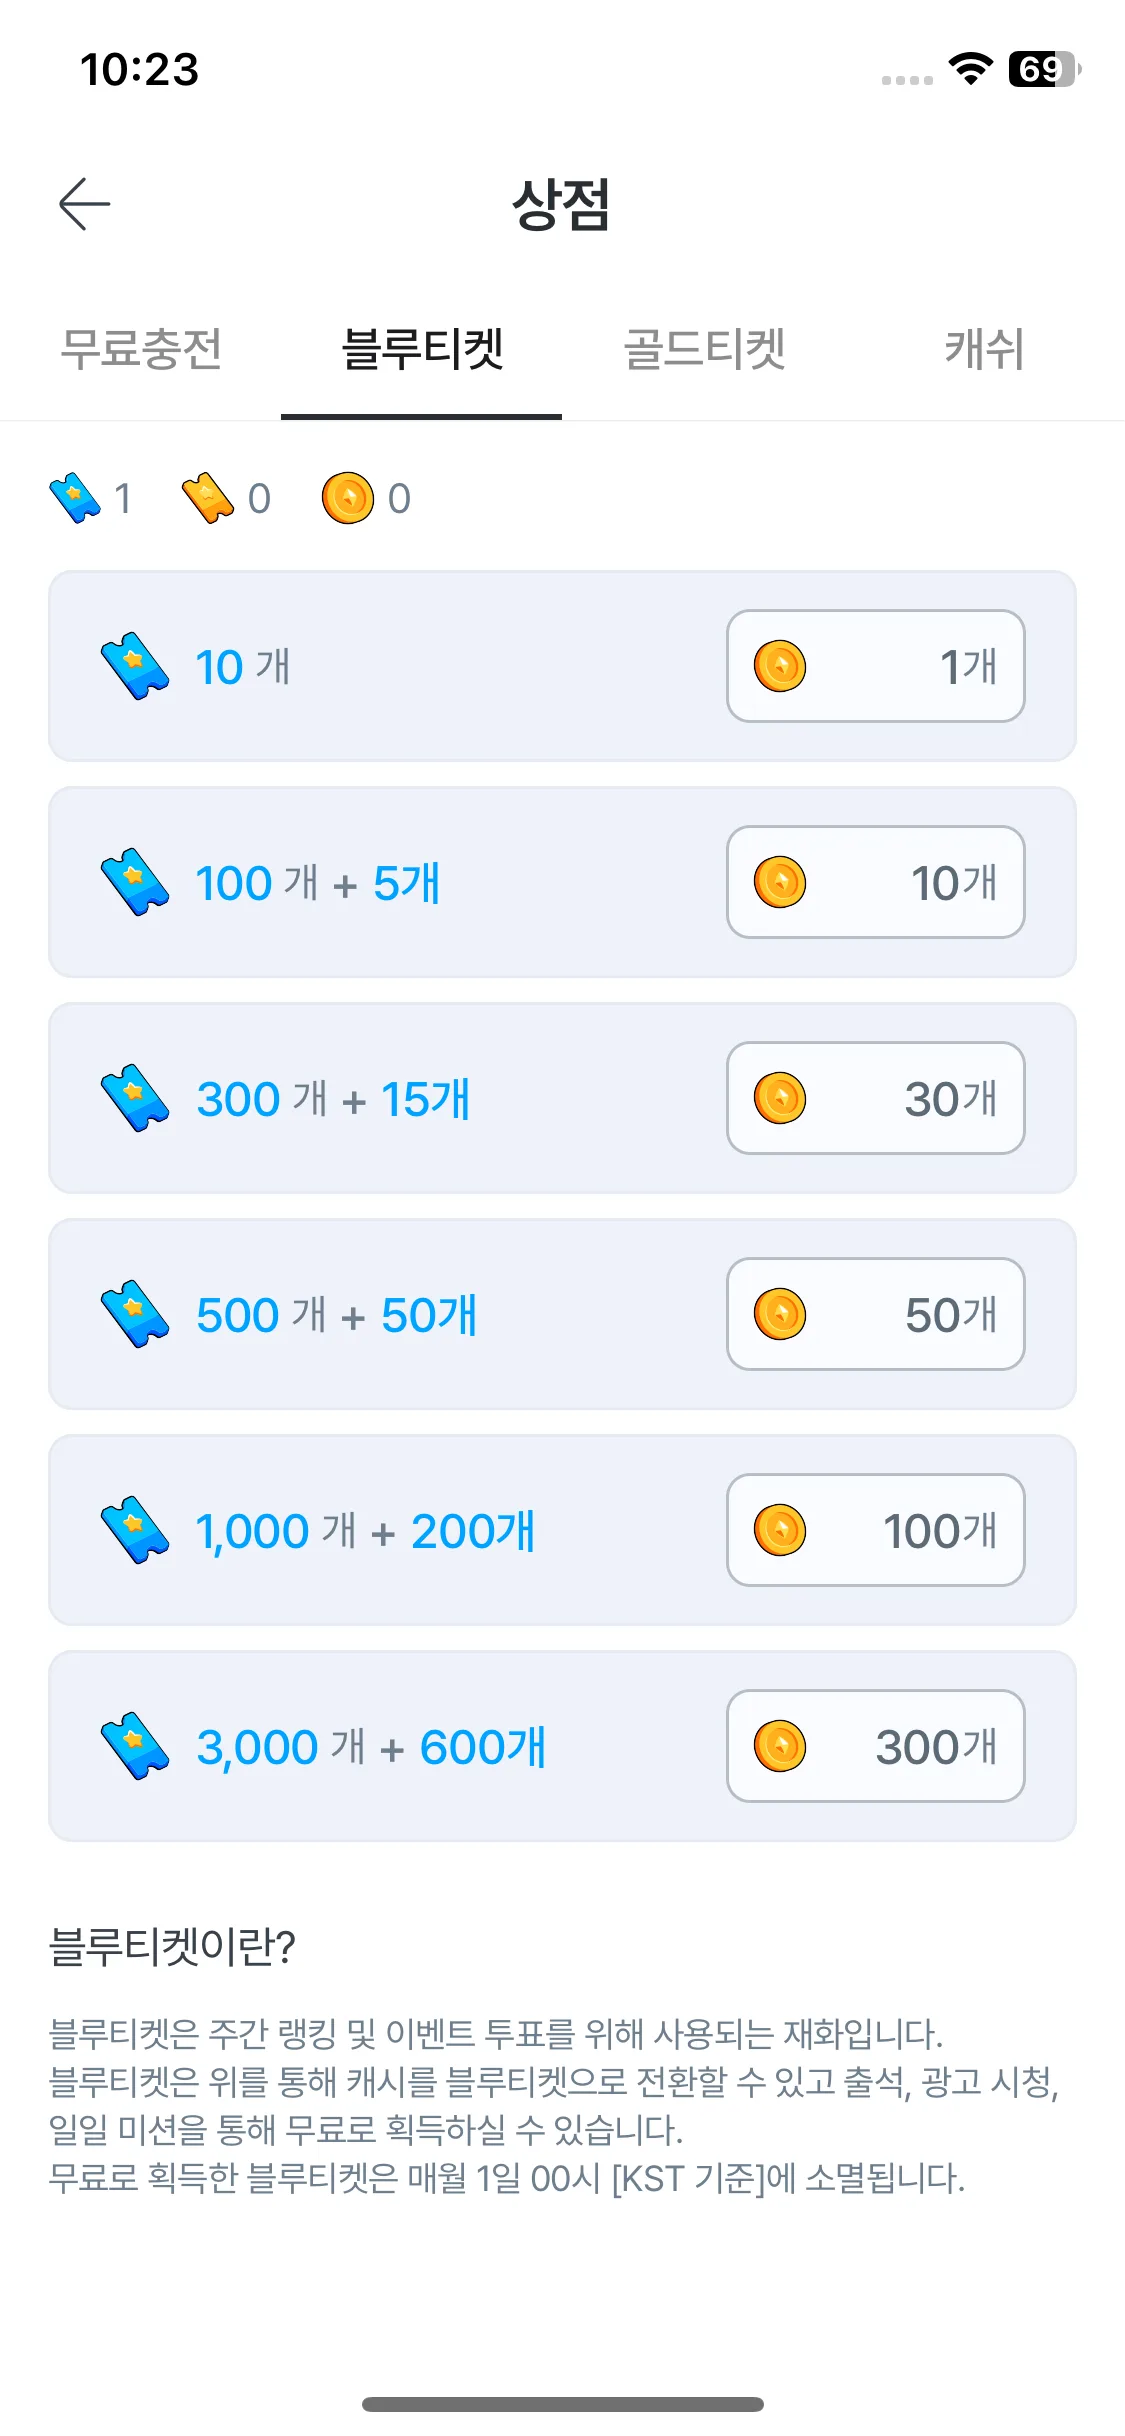Image resolution: width=1125 pixels, height=2436 pixels.
Task: Tap the 블루티켓이란? heading
Action: [172, 1946]
